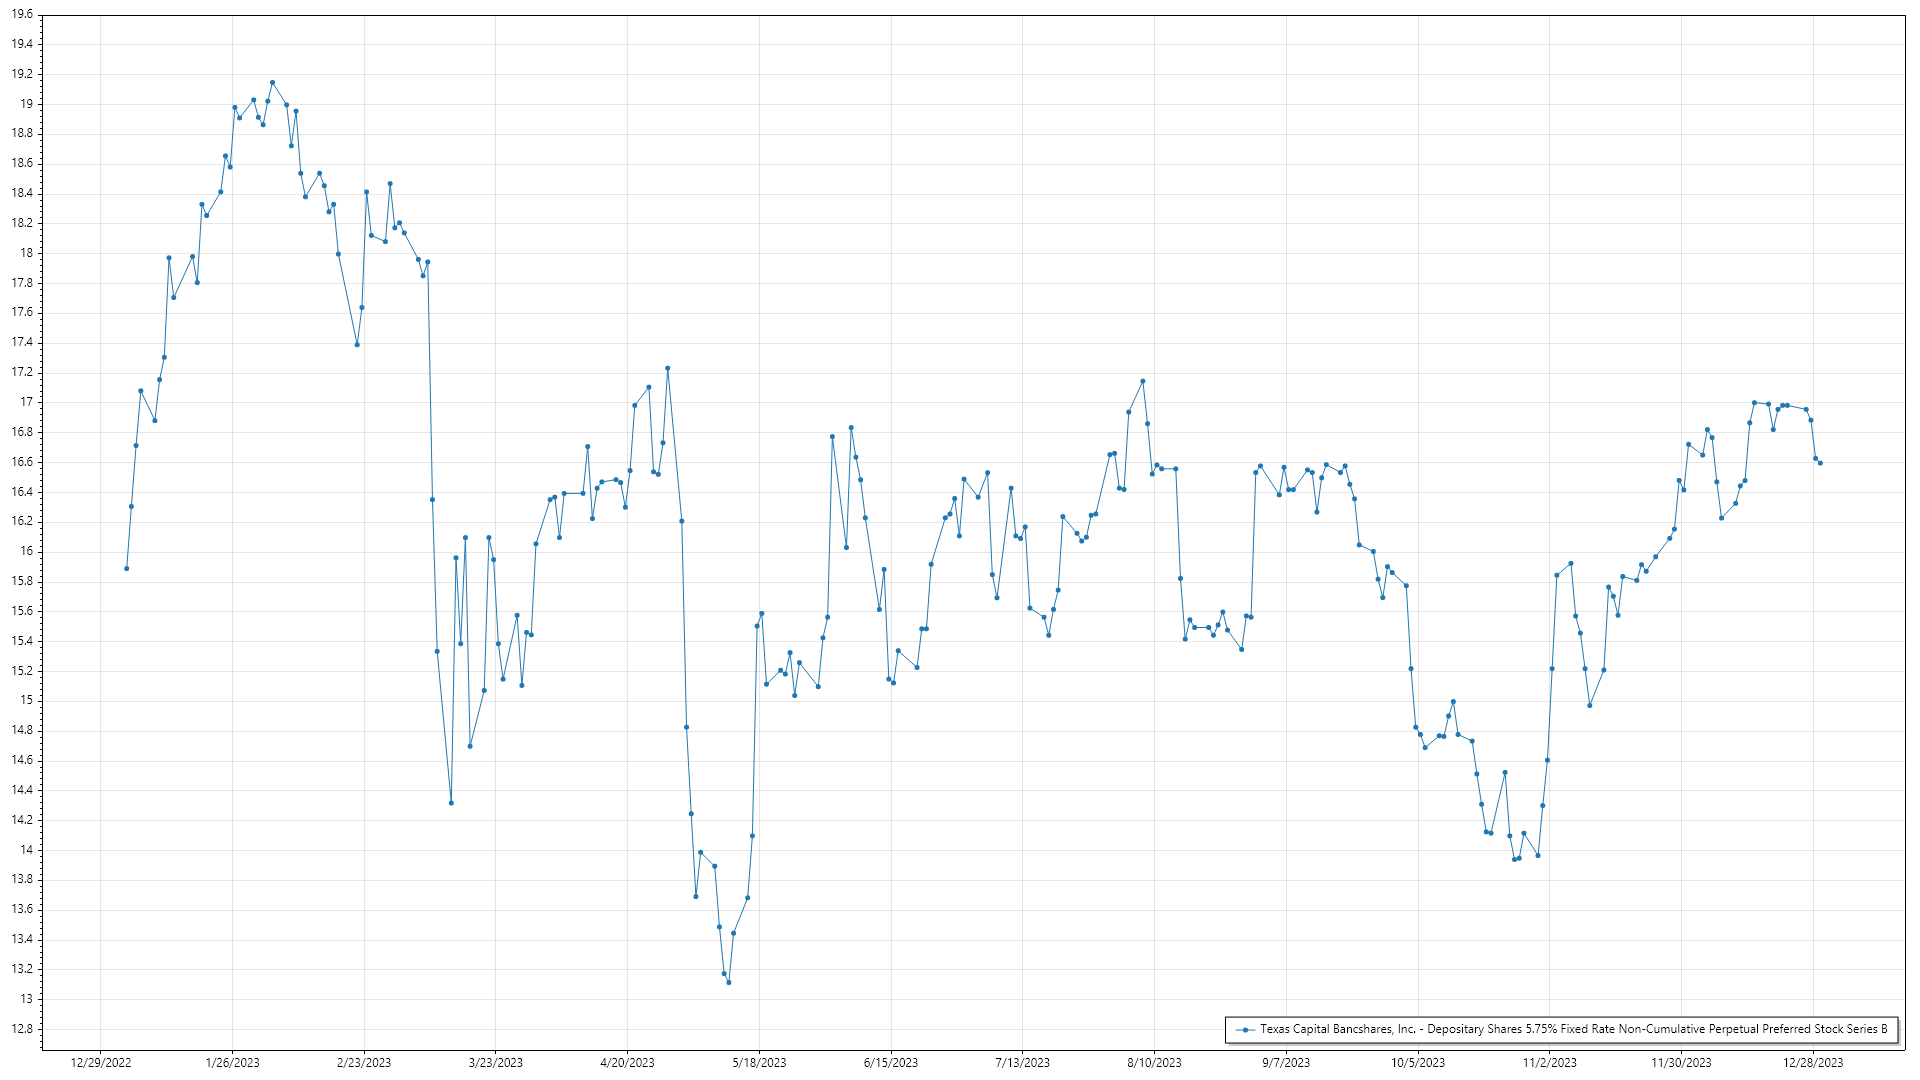Click the 14.4 y-axis value label
This screenshot has height=1080, width=1920.
click(x=22, y=790)
